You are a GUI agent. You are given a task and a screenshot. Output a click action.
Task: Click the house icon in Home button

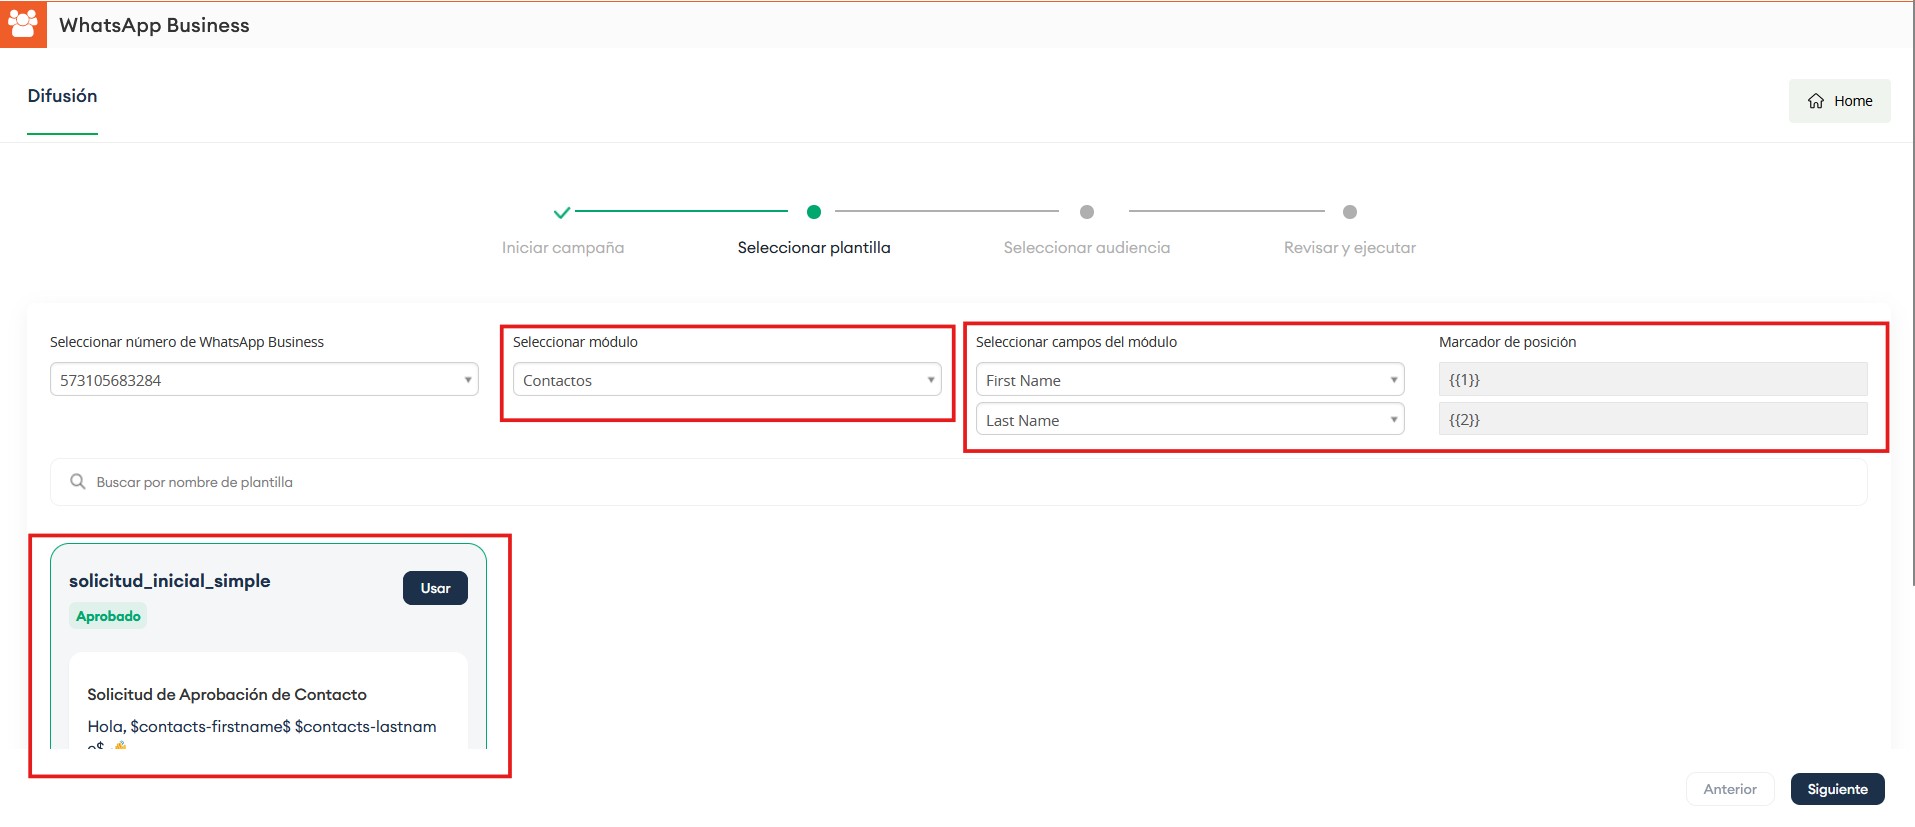(1815, 101)
